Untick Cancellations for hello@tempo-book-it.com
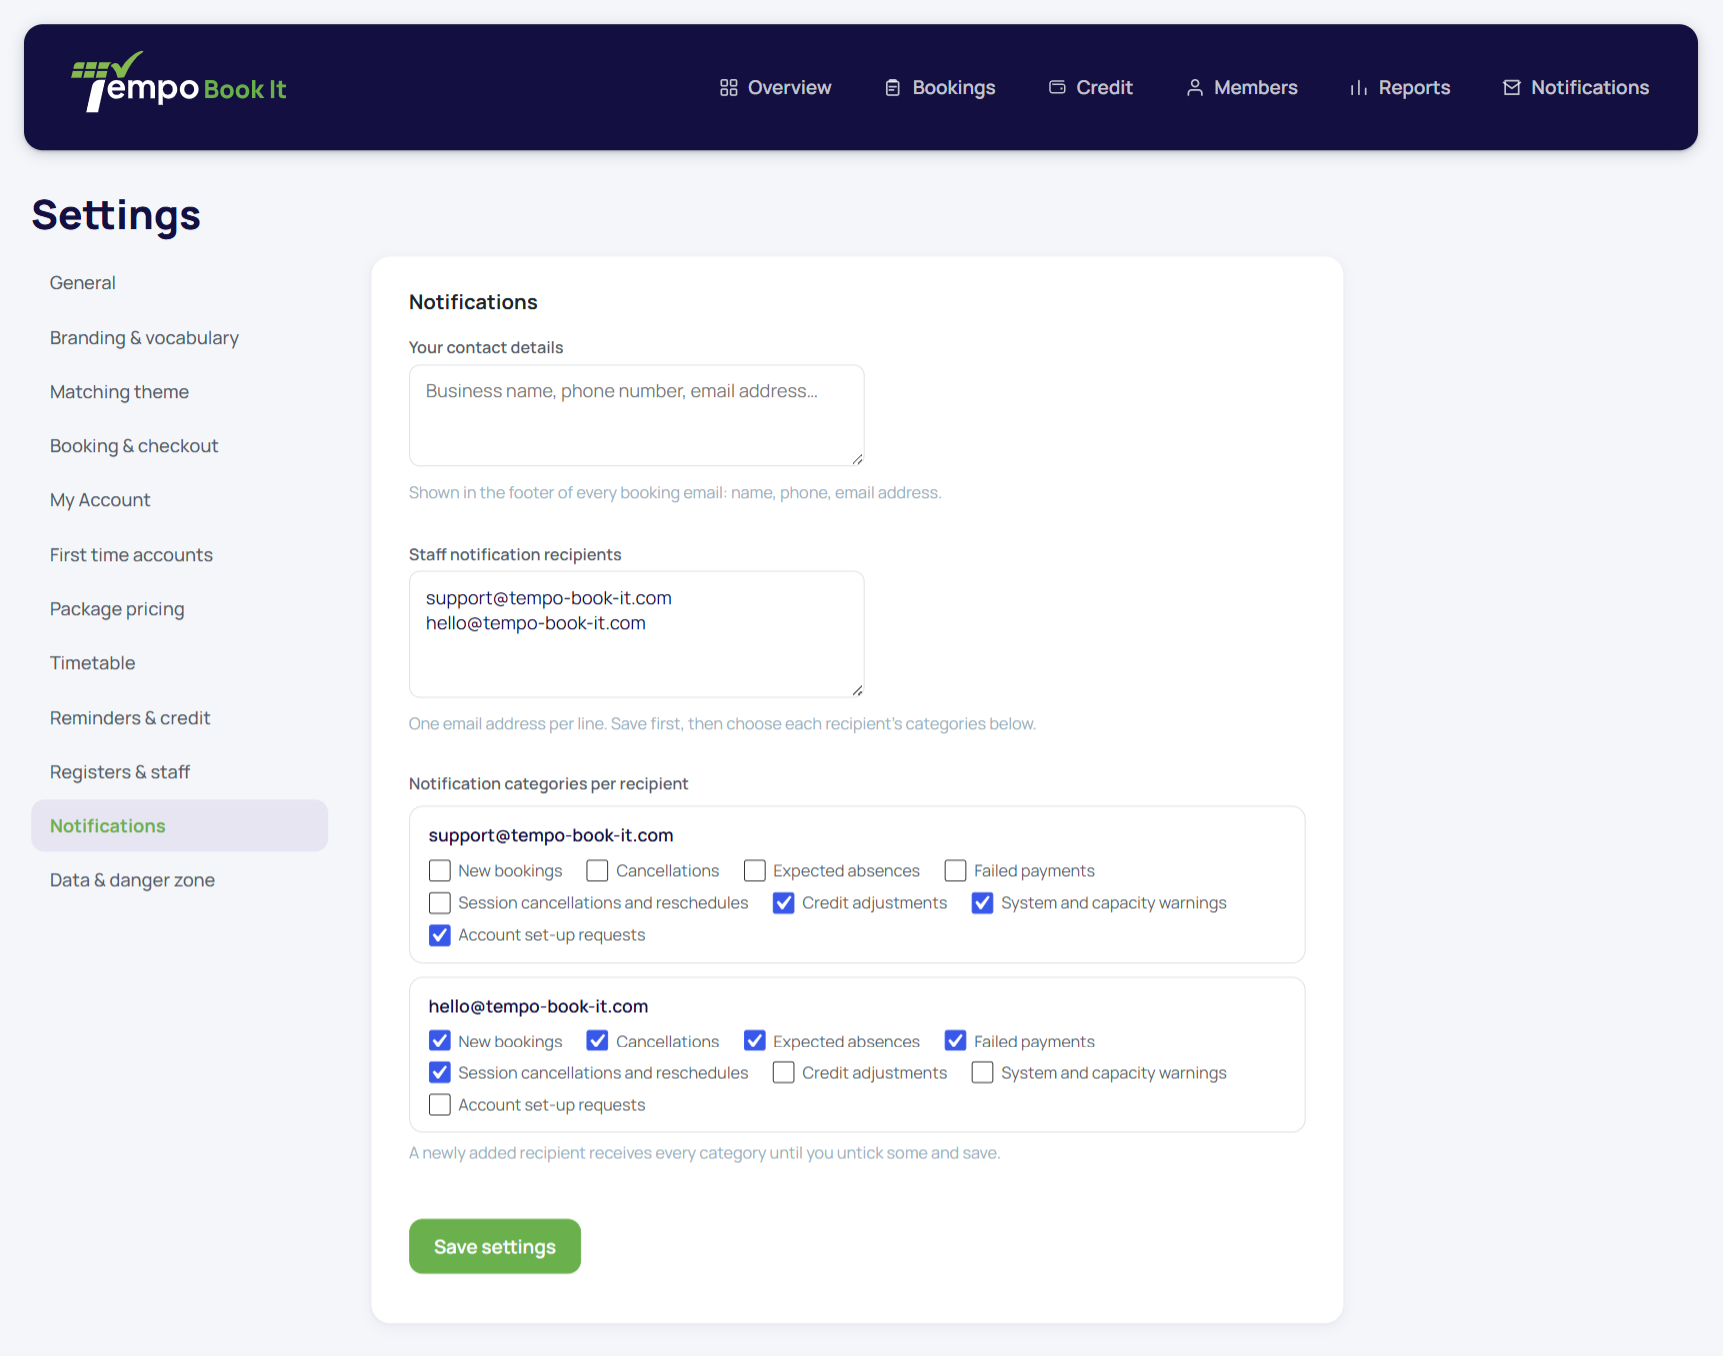Viewport: 1723px width, 1356px height. (597, 1041)
